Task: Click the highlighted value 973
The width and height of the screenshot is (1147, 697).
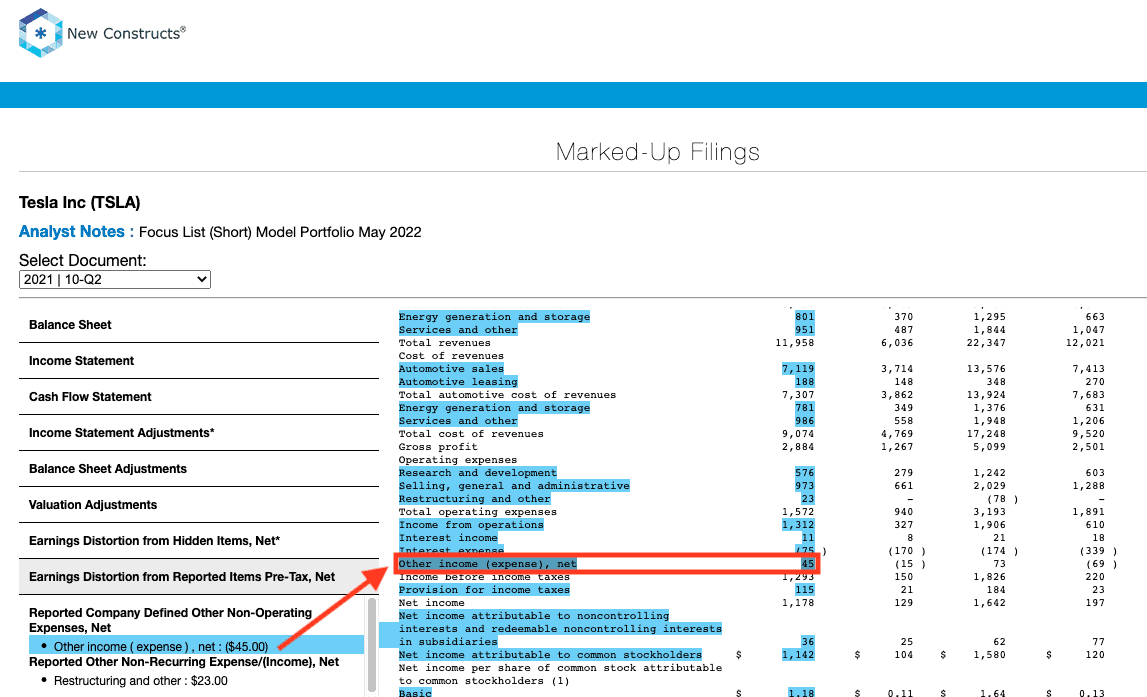Action: (804, 486)
